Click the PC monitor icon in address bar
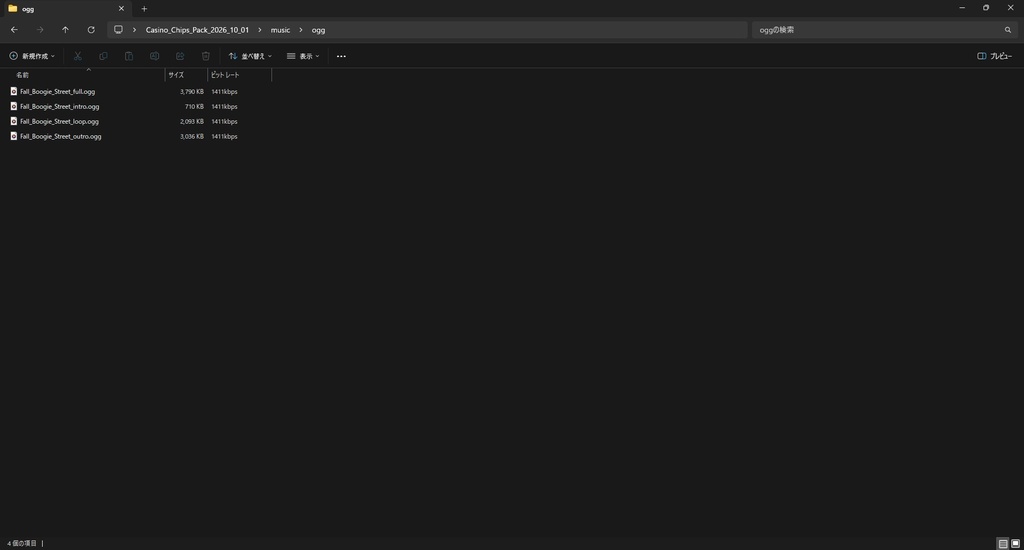Viewport: 1024px width, 550px height. point(118,29)
